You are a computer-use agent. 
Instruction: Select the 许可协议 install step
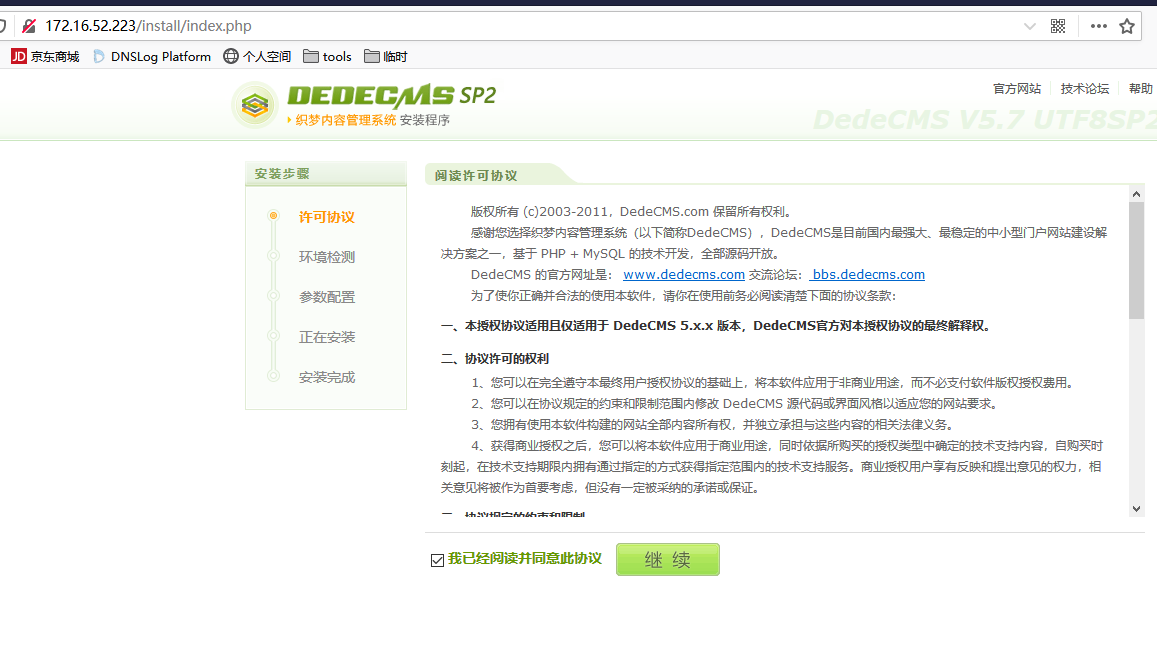326,217
